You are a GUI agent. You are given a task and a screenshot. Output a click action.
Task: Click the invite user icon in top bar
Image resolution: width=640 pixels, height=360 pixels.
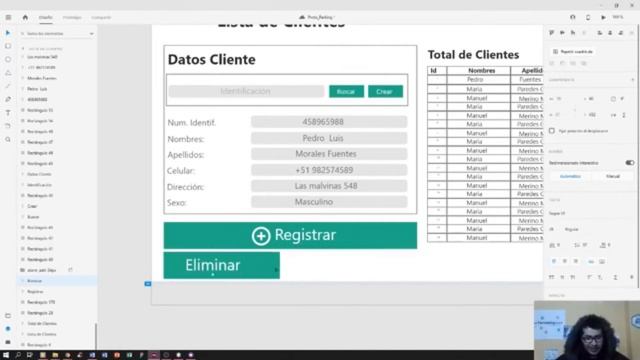[x=573, y=18]
